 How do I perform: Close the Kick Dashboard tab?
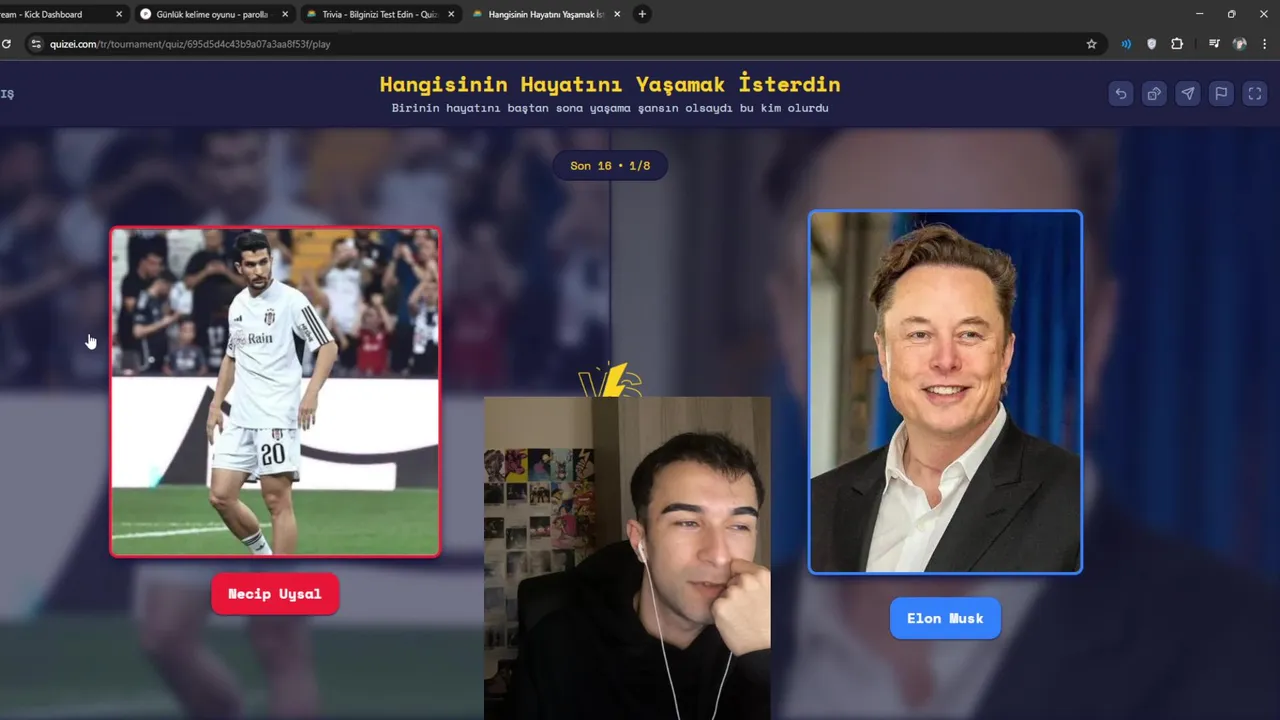(119, 14)
